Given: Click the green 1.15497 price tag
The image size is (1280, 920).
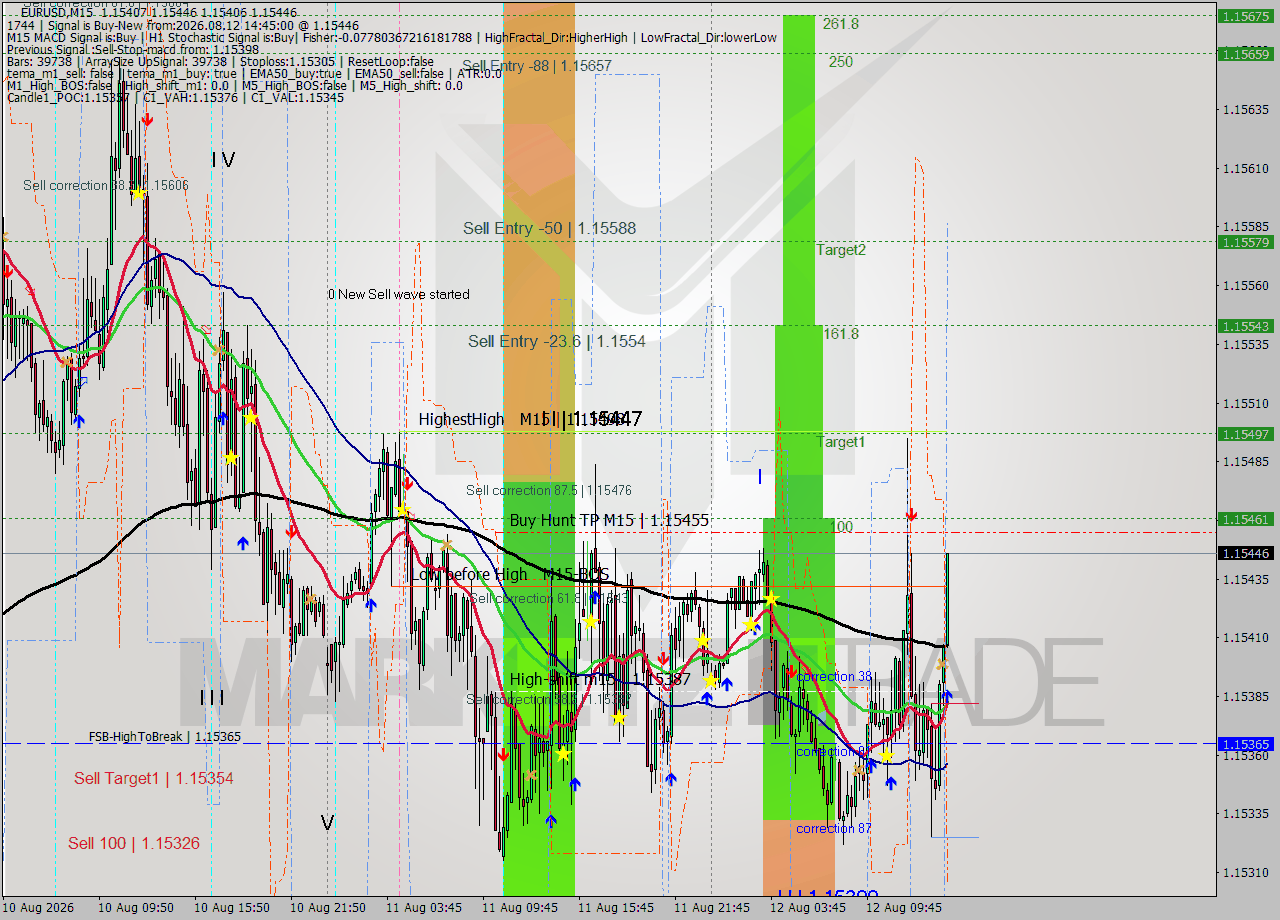Looking at the screenshot, I should click(x=1245, y=434).
